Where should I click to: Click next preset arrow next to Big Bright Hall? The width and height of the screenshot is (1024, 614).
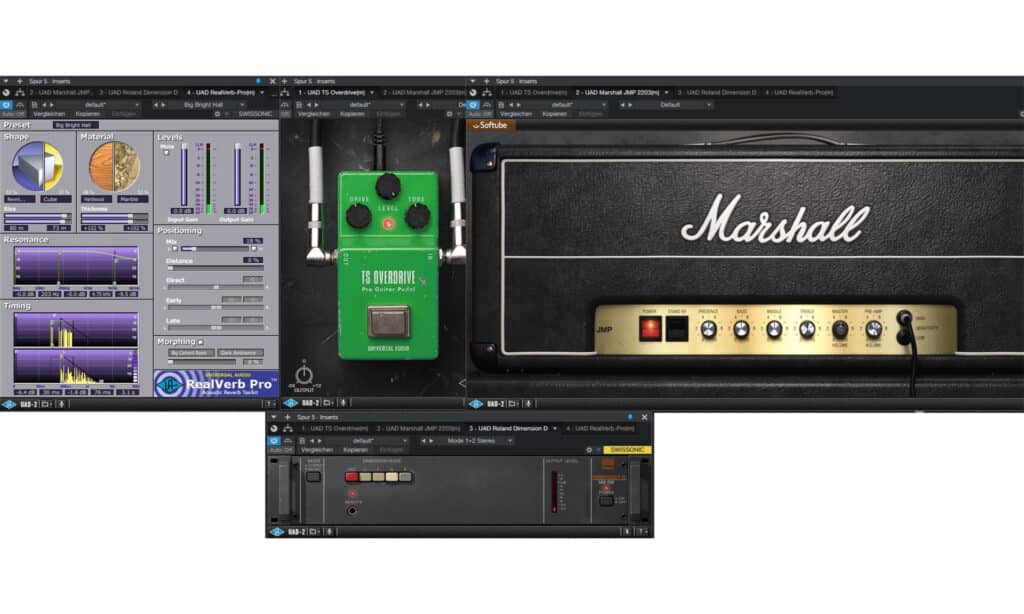[x=163, y=105]
